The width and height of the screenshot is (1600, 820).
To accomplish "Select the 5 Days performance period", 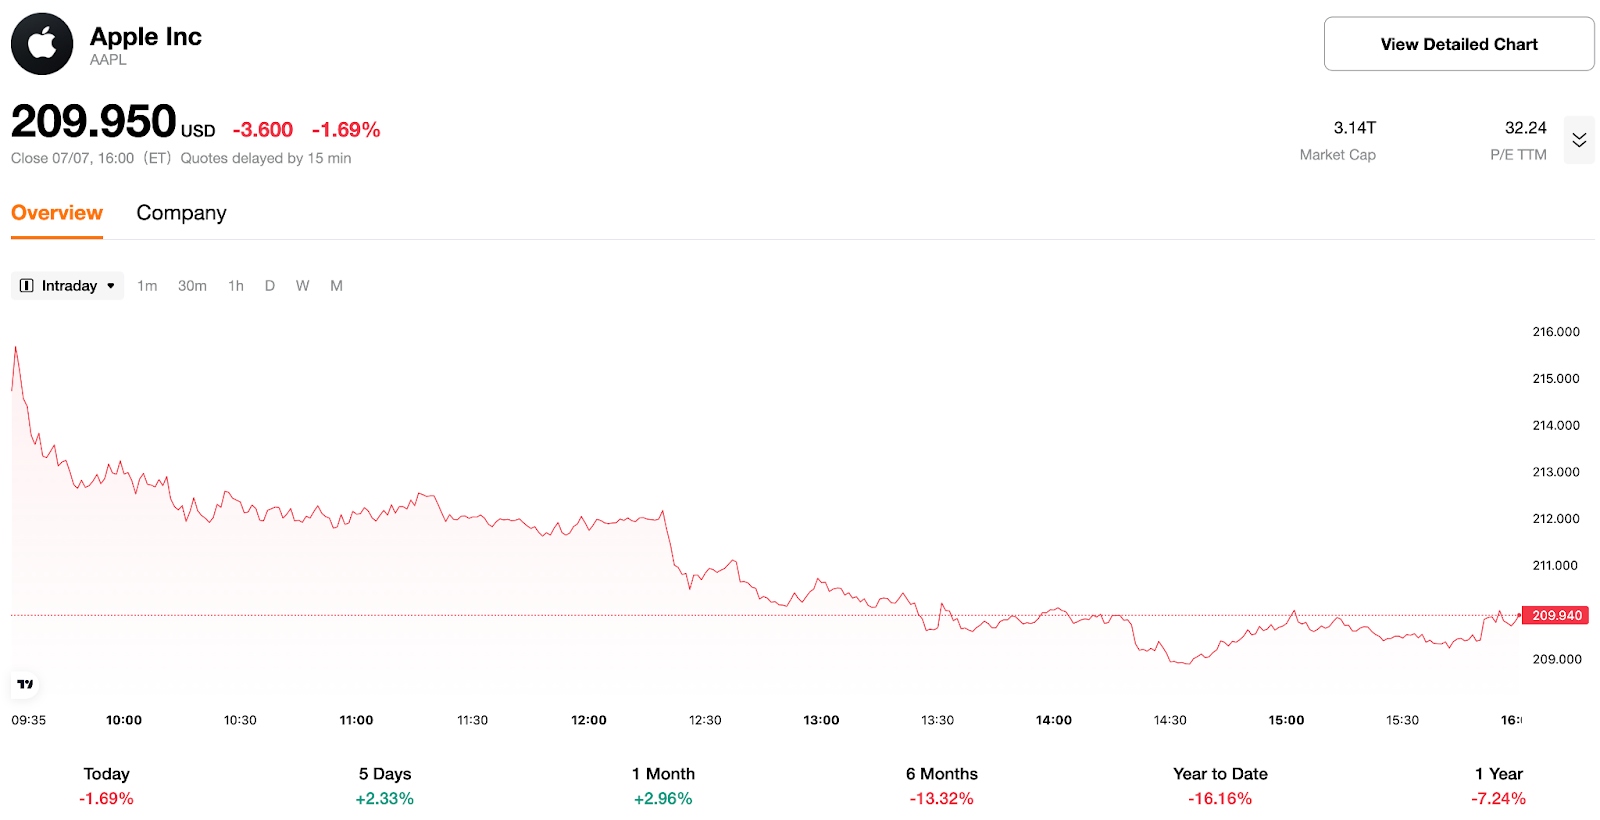I will 385,785.
